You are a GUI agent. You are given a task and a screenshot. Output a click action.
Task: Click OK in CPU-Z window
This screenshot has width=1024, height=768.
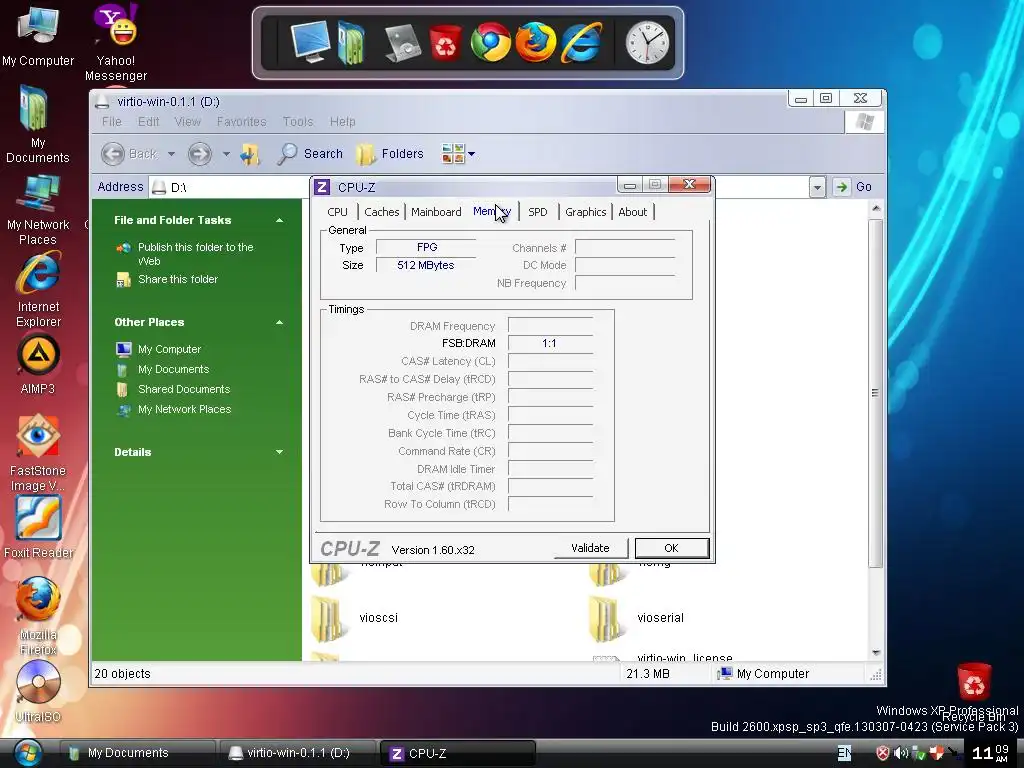click(671, 549)
